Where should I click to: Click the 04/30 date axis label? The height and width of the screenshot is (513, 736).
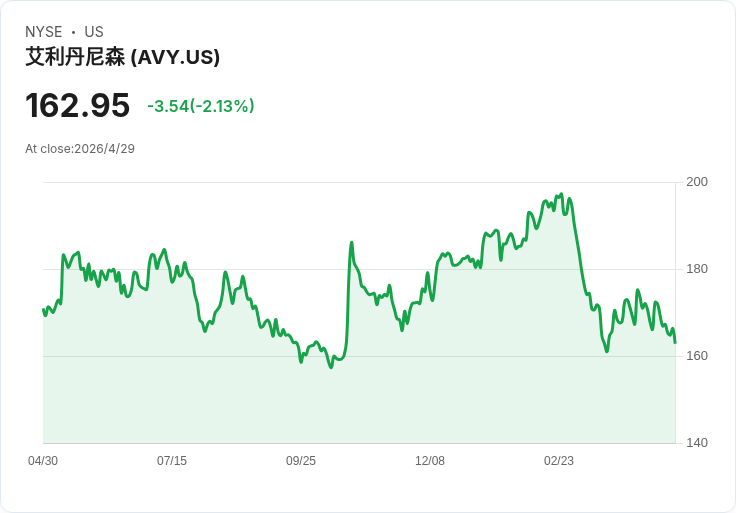pyautogui.click(x=43, y=461)
